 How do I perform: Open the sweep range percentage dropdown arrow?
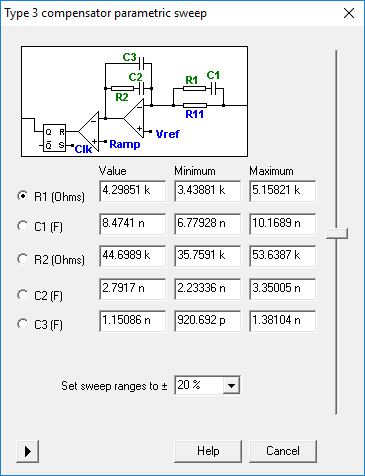click(231, 386)
